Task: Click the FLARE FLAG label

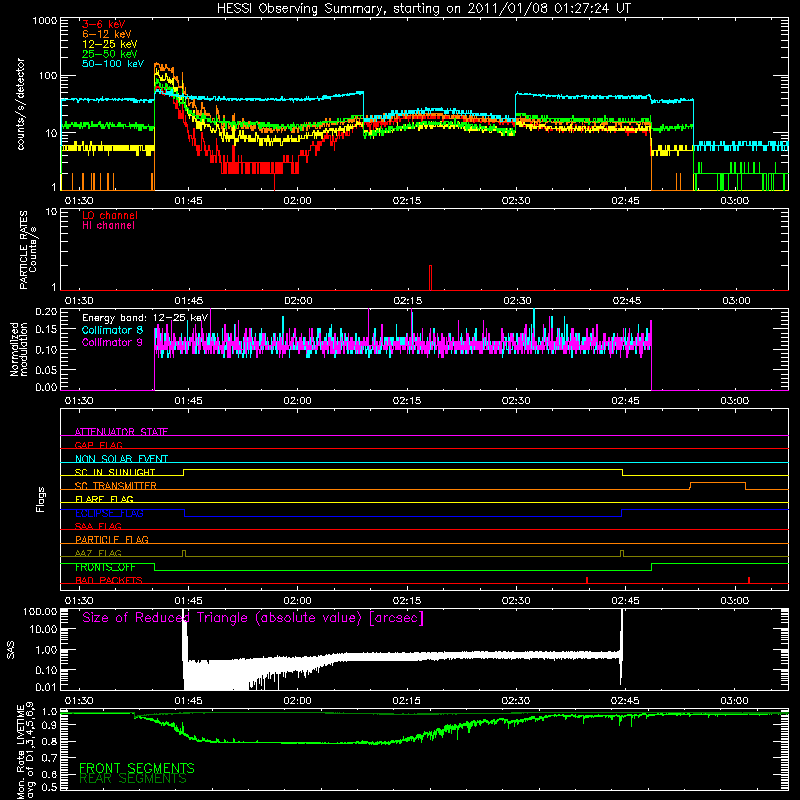Action: click(104, 499)
